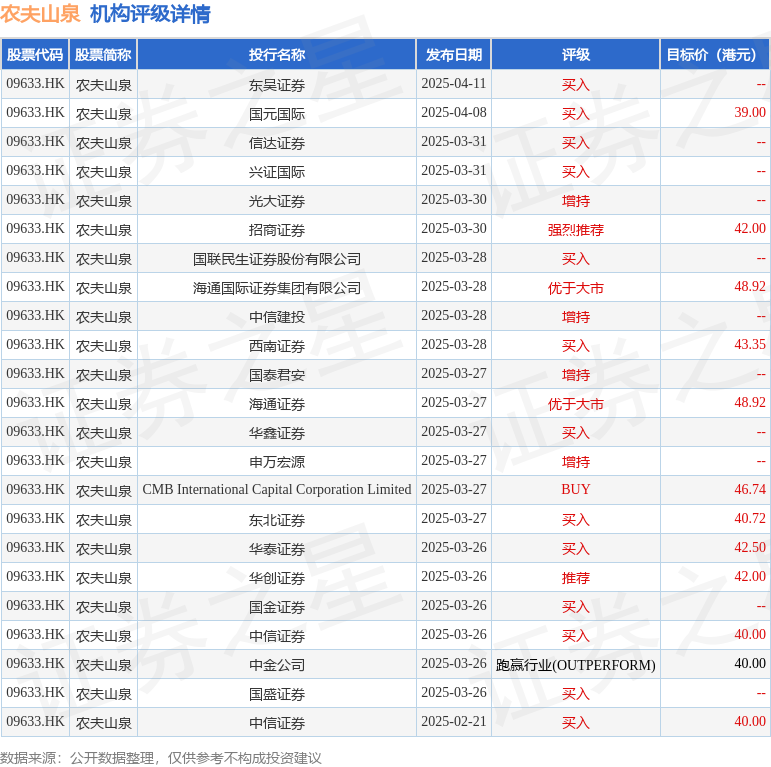771x767 pixels.
Task: Click the 机构评级详情 heading
Action: coord(150,14)
